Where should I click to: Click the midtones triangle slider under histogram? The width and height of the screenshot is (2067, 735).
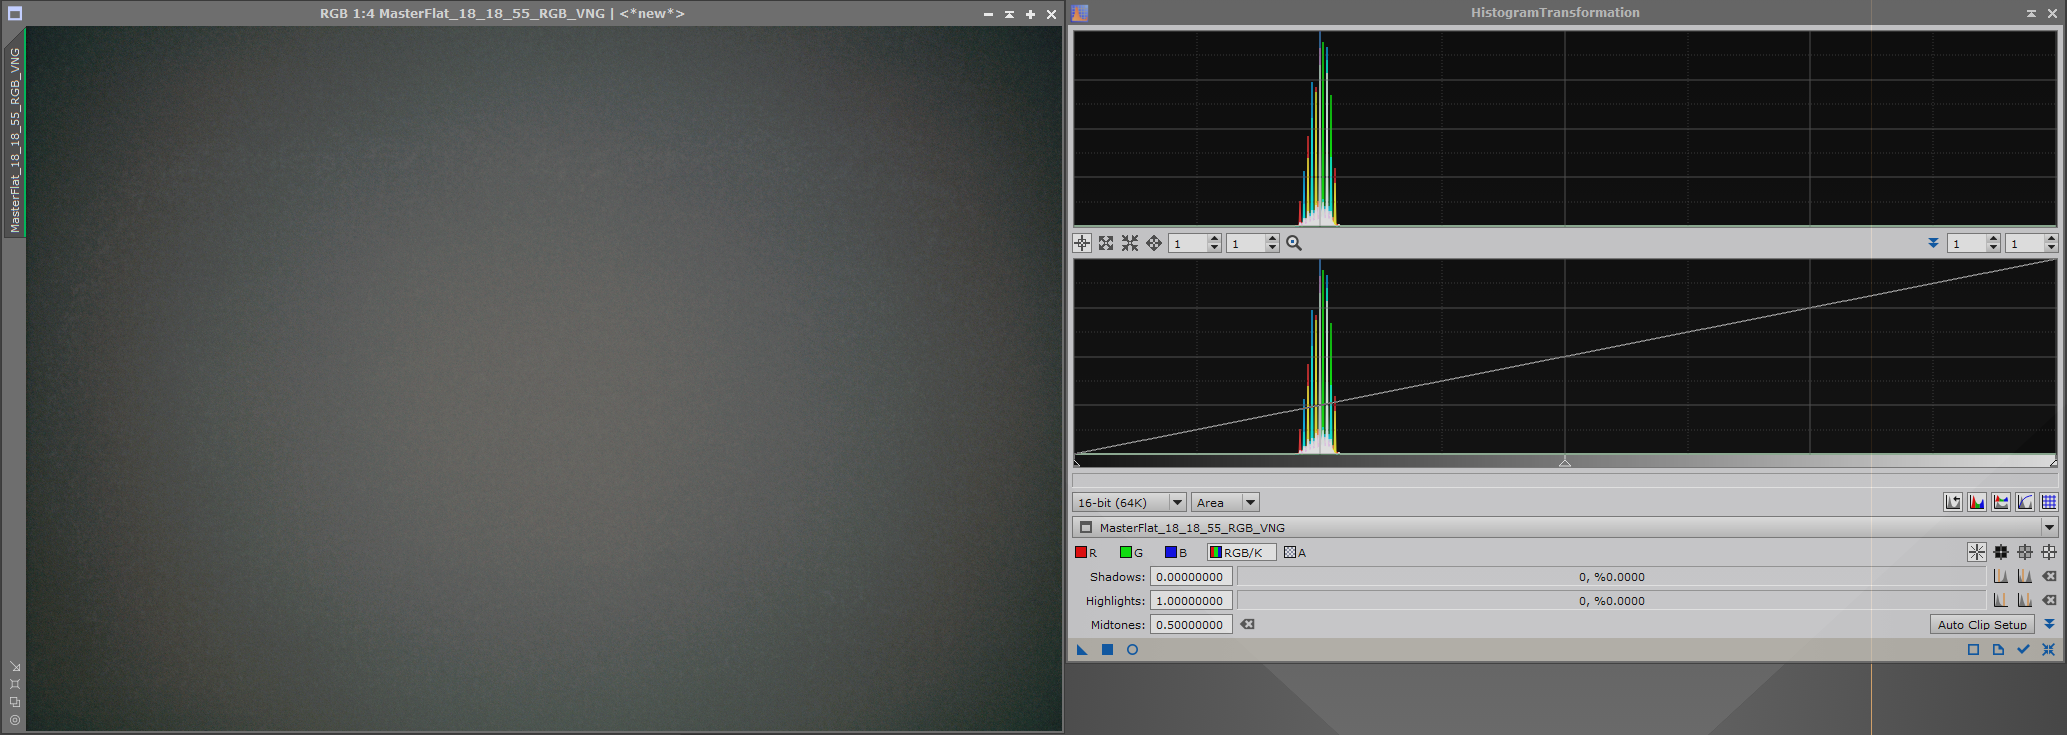pos(1565,462)
